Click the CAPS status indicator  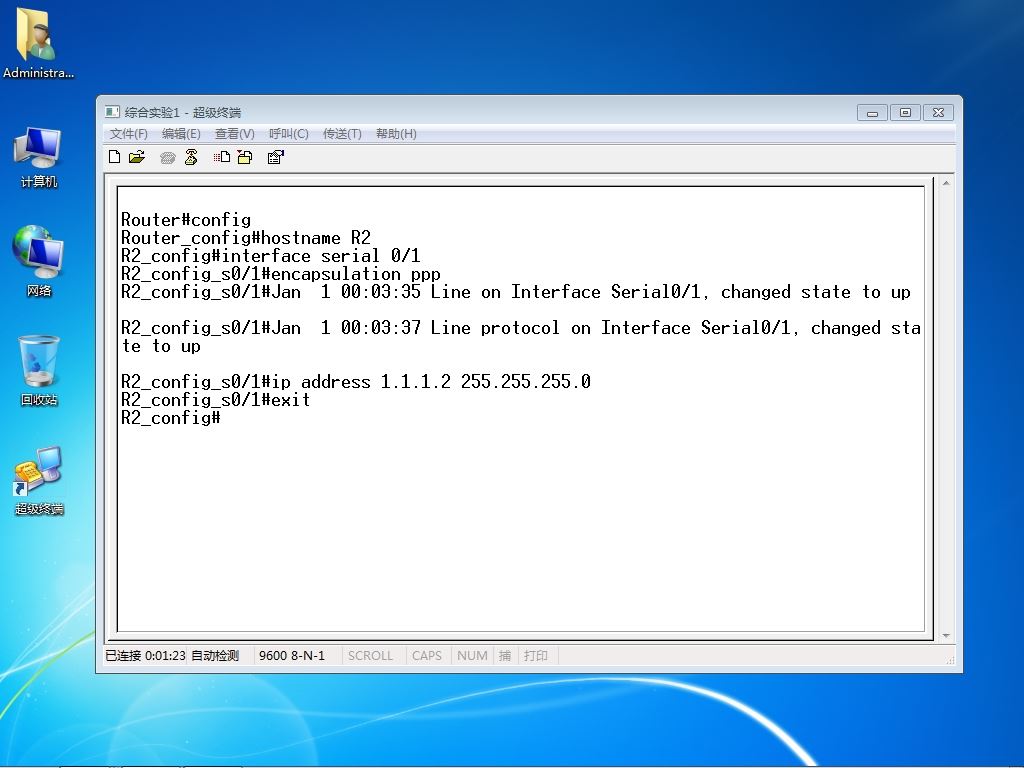click(426, 655)
